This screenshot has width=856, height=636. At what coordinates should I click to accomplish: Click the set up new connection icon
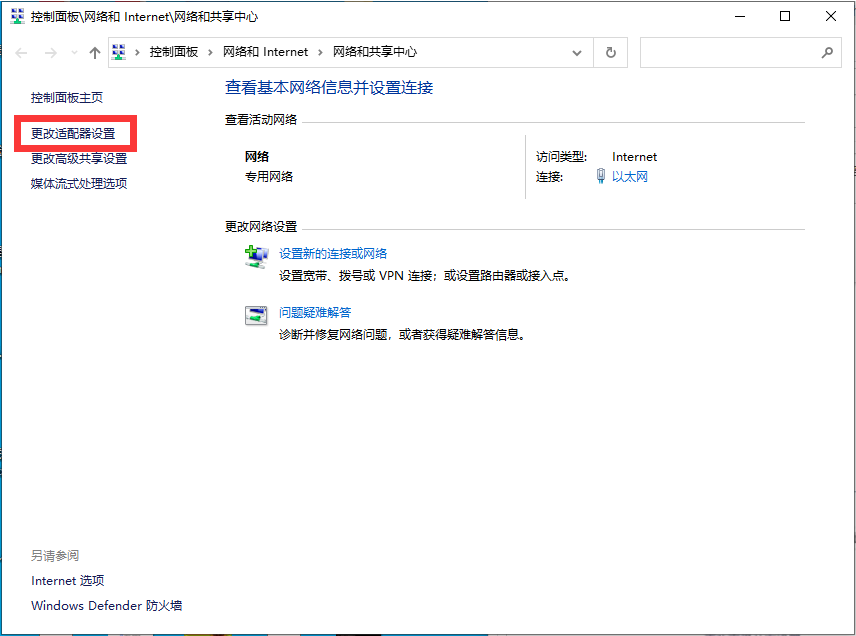256,256
